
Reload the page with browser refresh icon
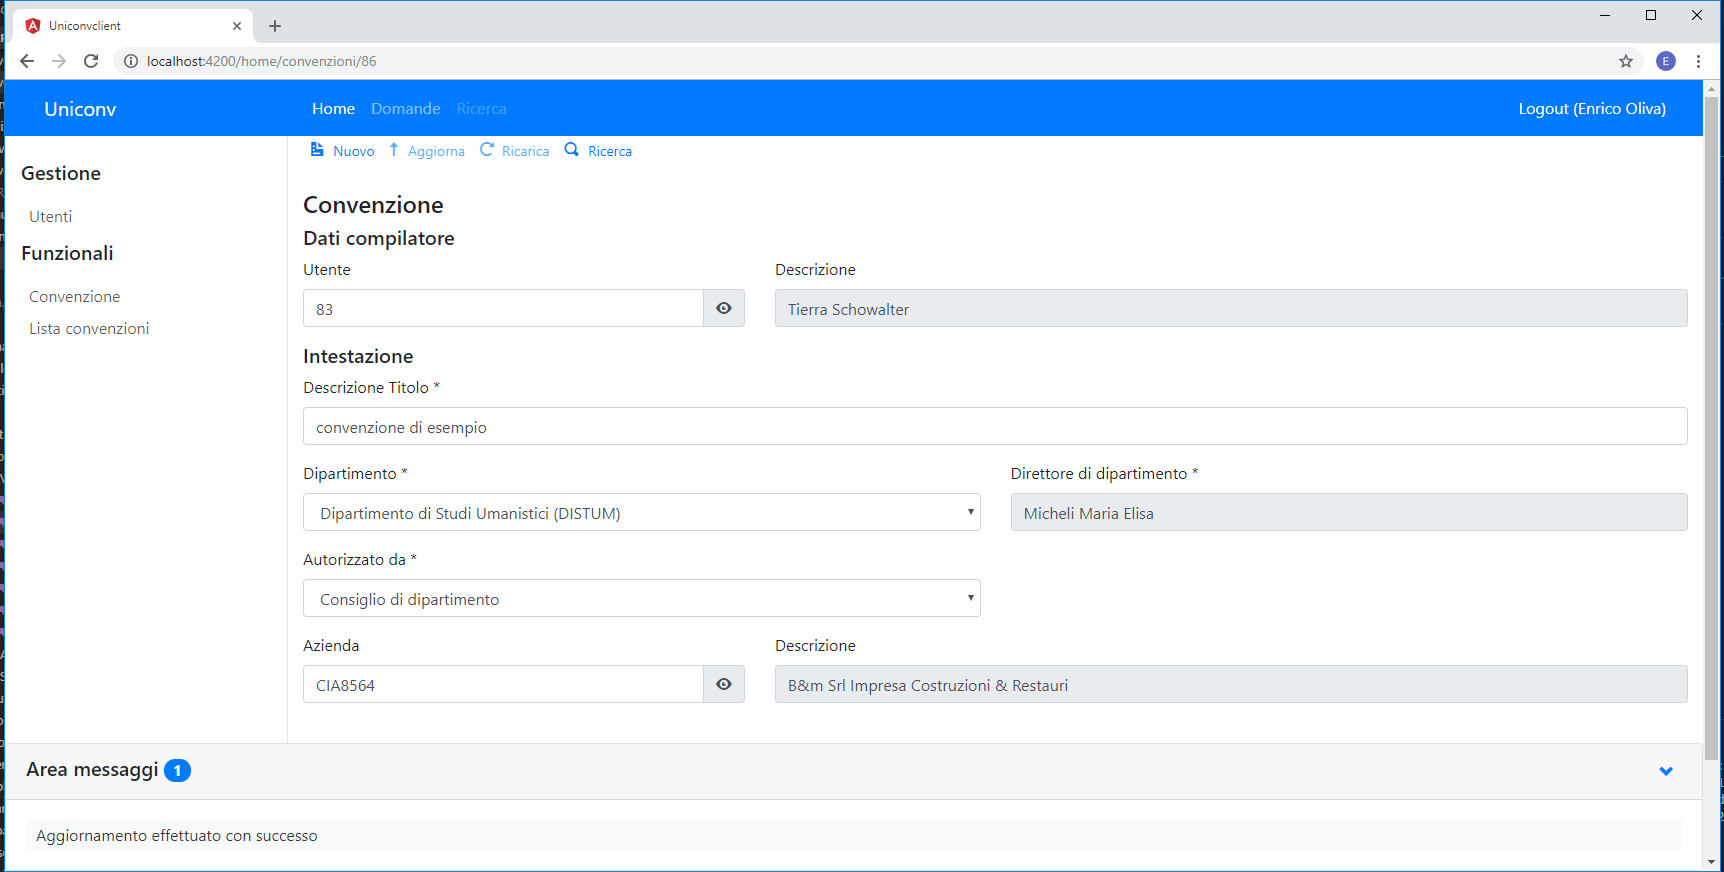91,61
